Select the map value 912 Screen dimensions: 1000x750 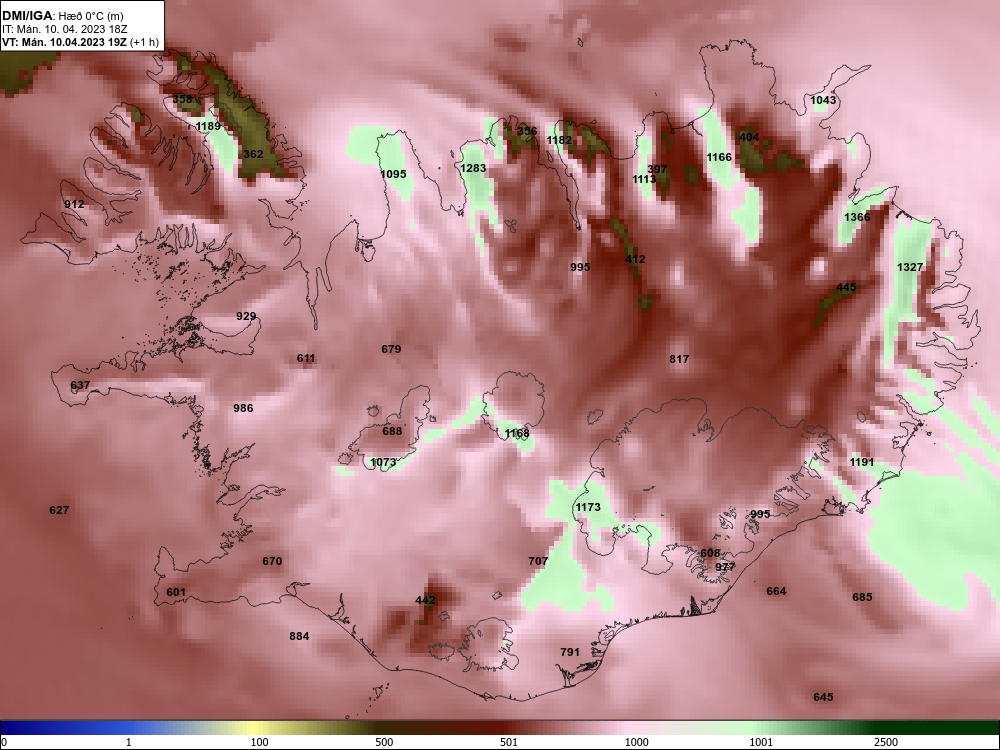(74, 204)
